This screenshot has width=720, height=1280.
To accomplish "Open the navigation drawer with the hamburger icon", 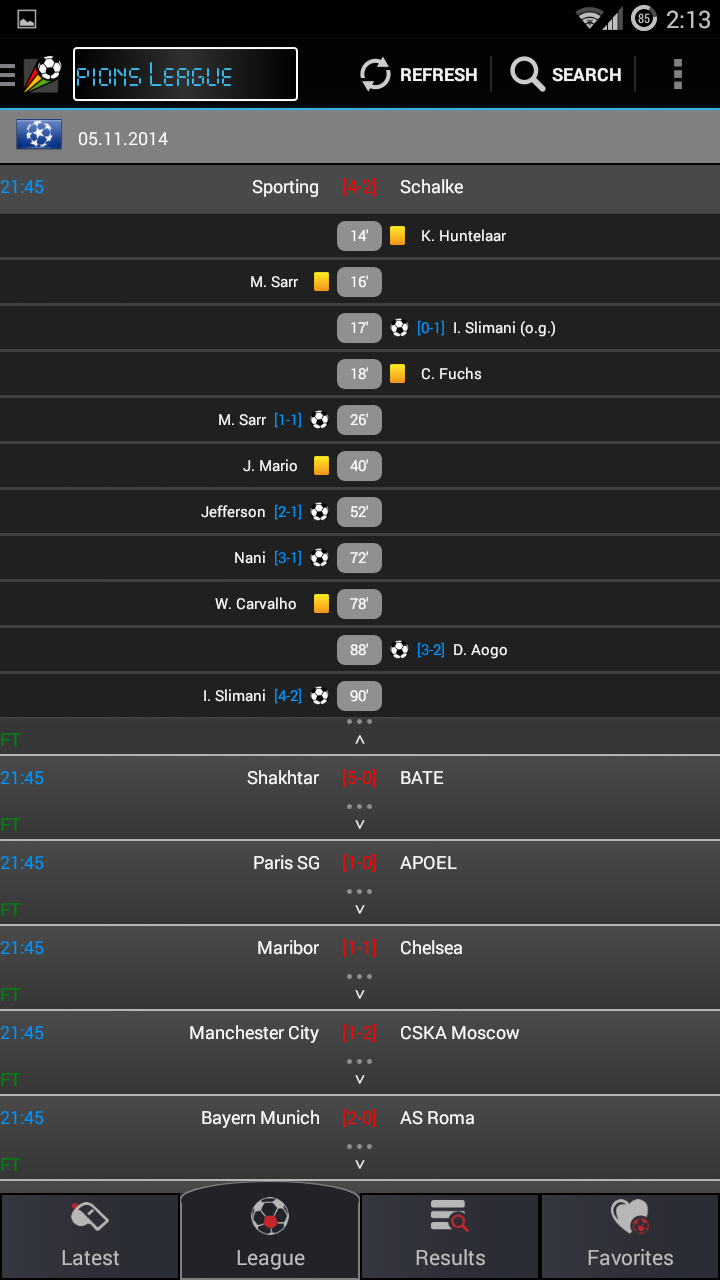I will [x=10, y=73].
